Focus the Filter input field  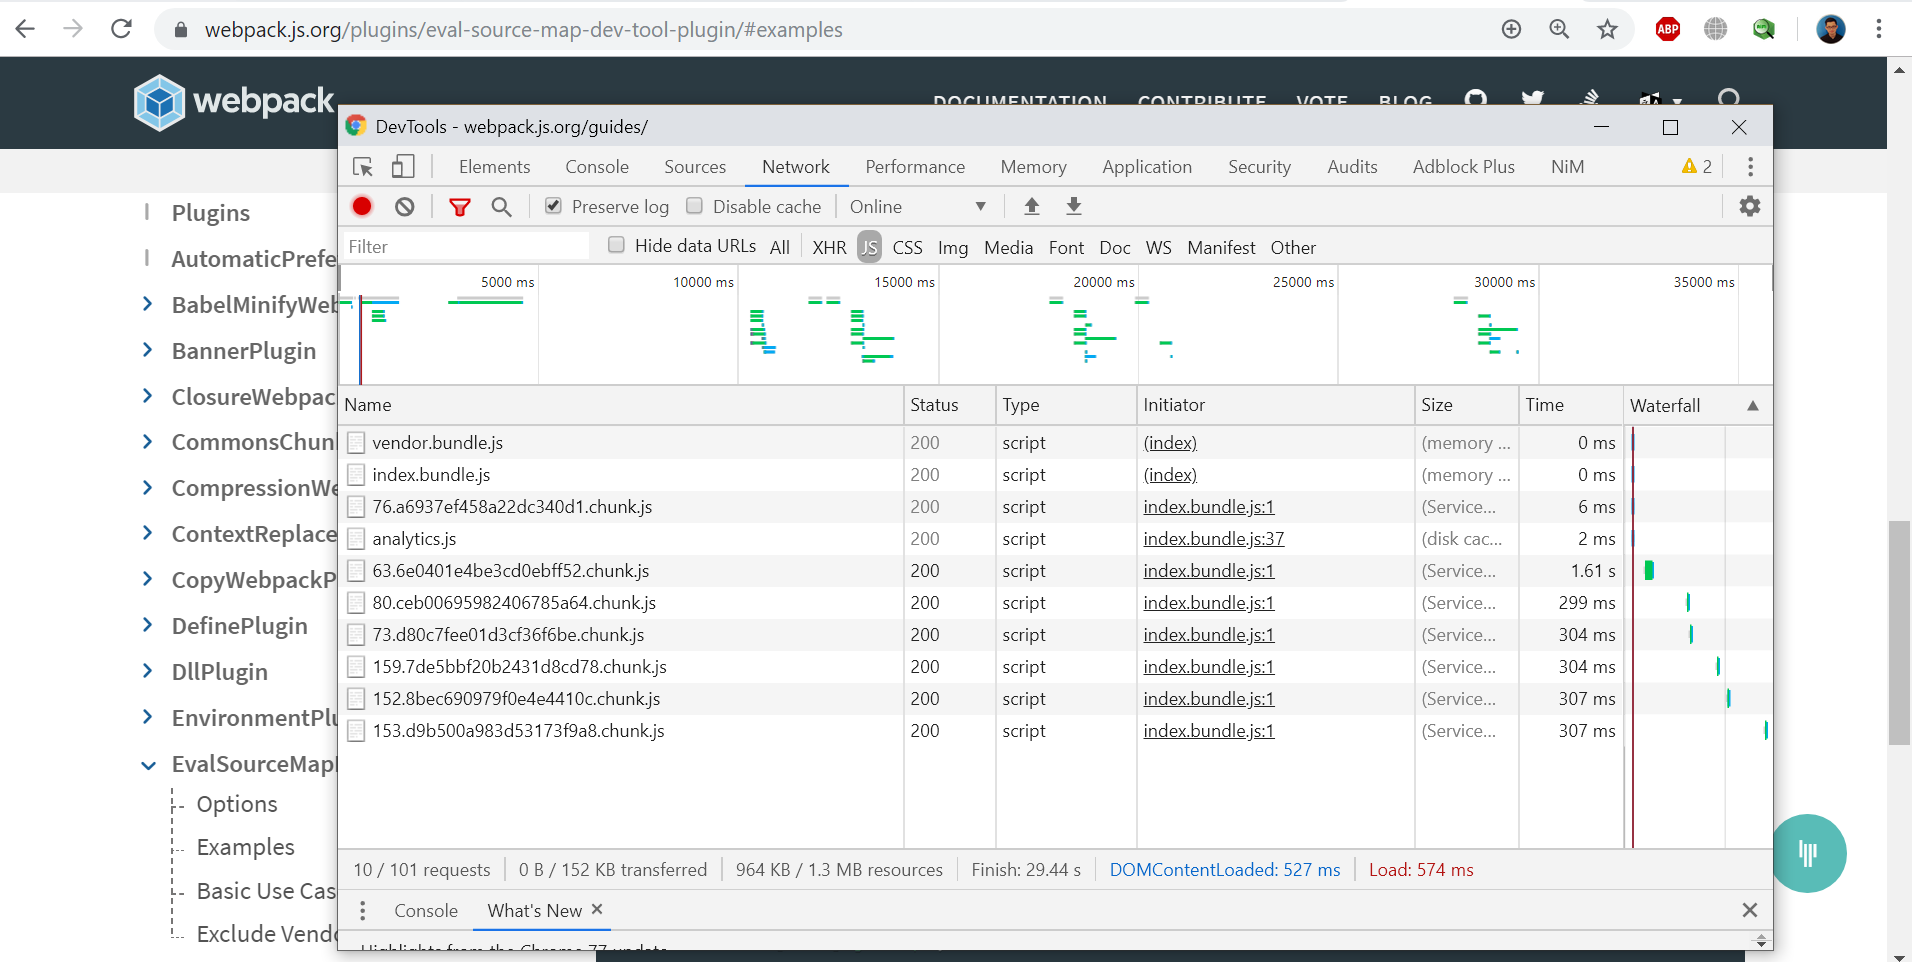click(x=466, y=247)
